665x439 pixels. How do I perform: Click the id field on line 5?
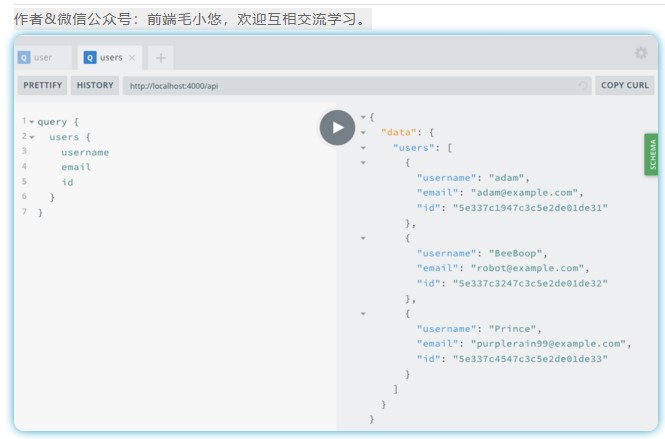67,182
